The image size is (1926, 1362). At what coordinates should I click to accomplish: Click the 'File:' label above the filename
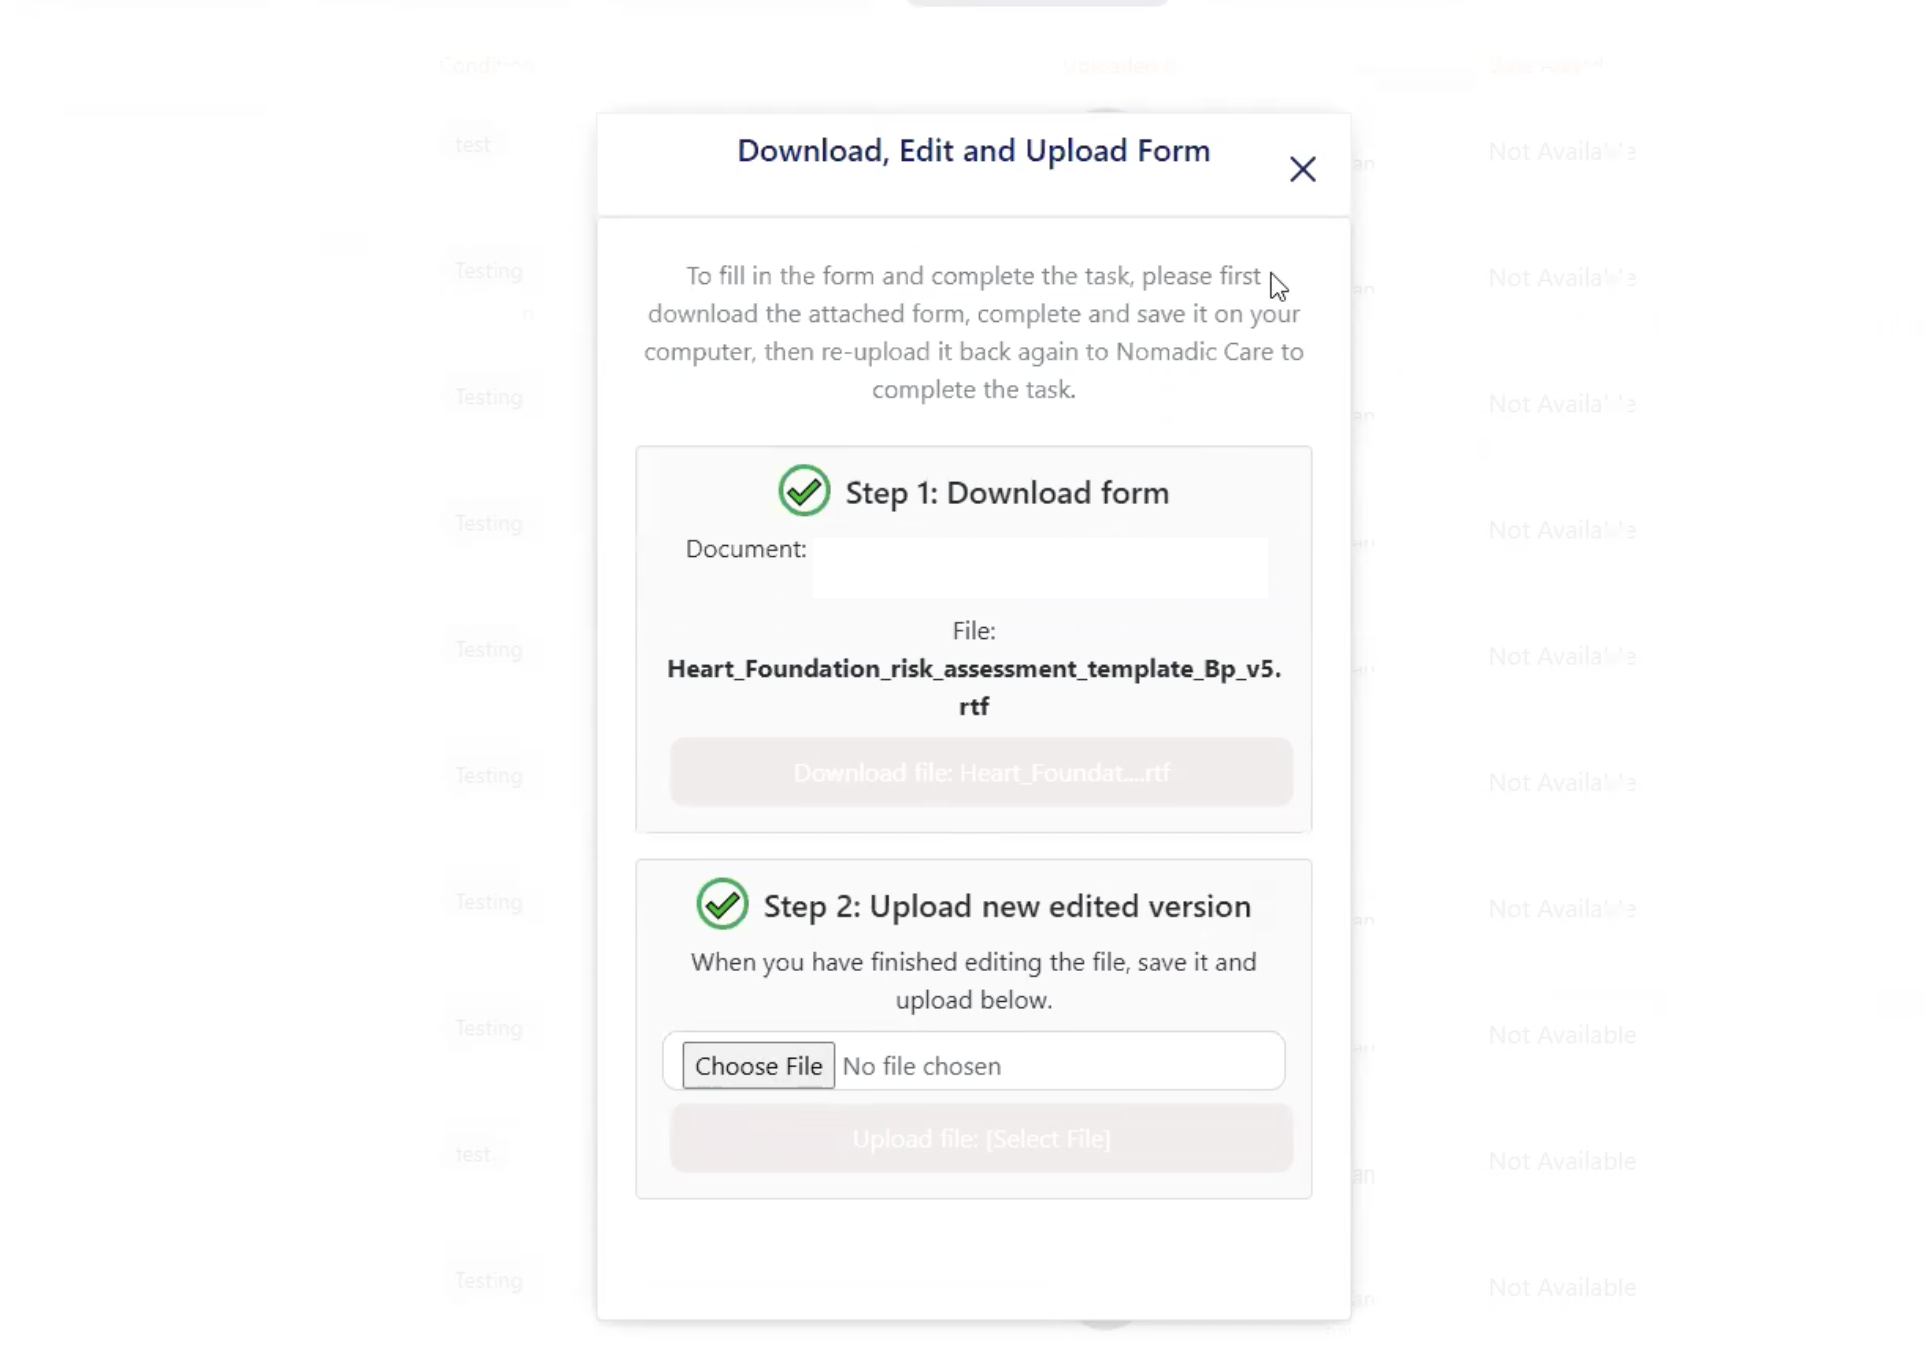[973, 631]
